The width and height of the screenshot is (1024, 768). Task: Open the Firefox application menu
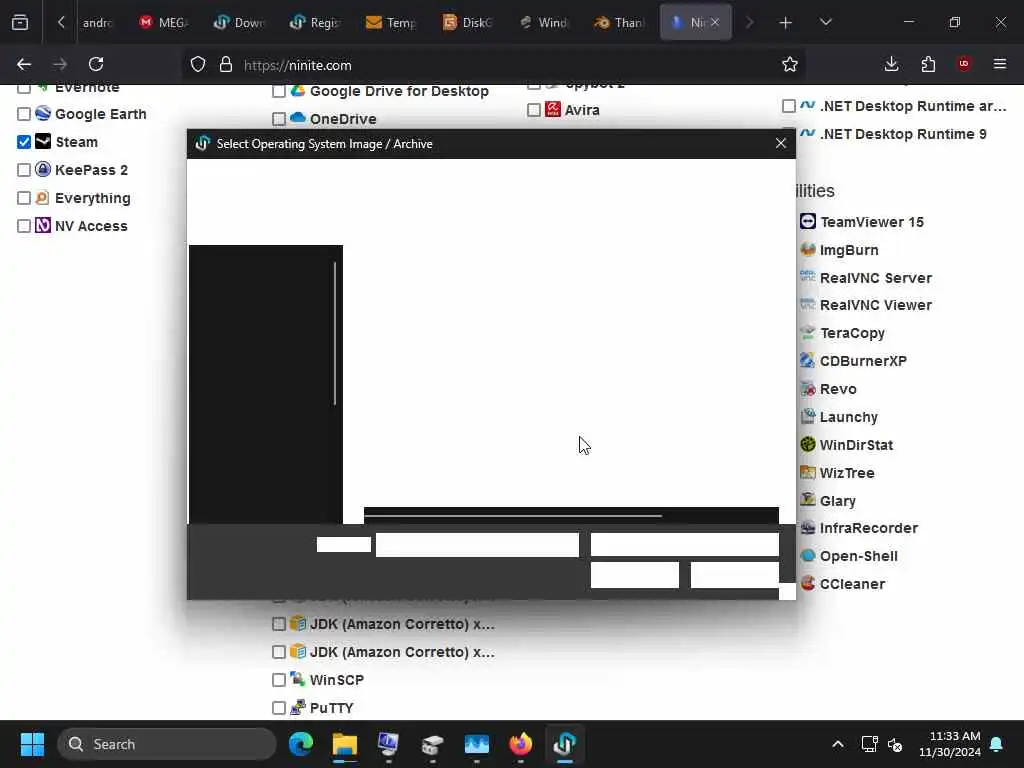pos(1000,64)
